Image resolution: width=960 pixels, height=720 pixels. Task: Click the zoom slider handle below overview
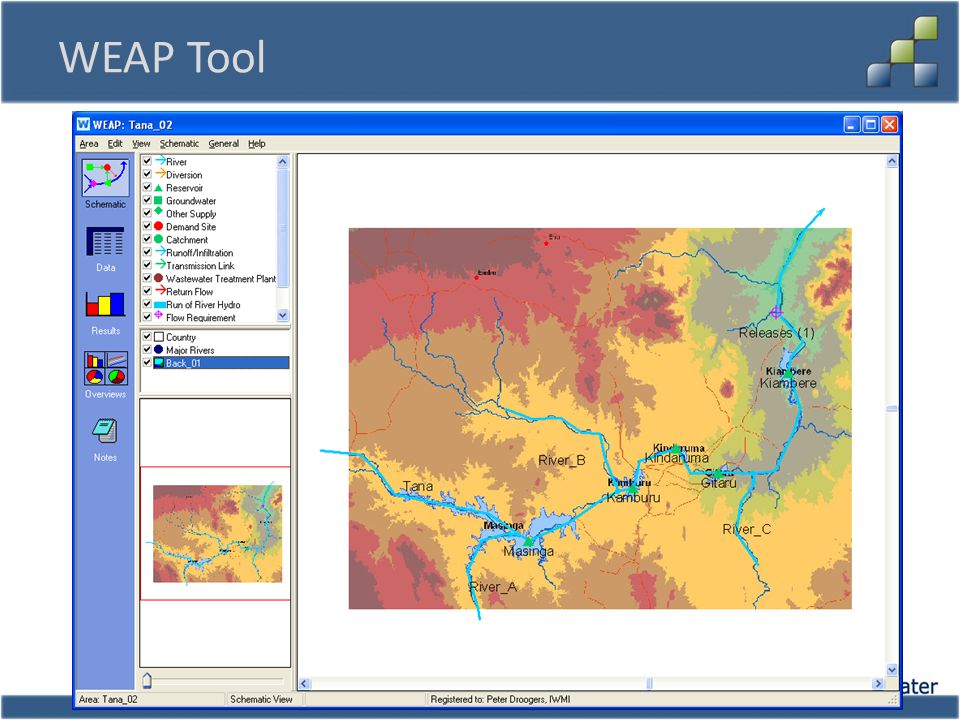tap(147, 680)
